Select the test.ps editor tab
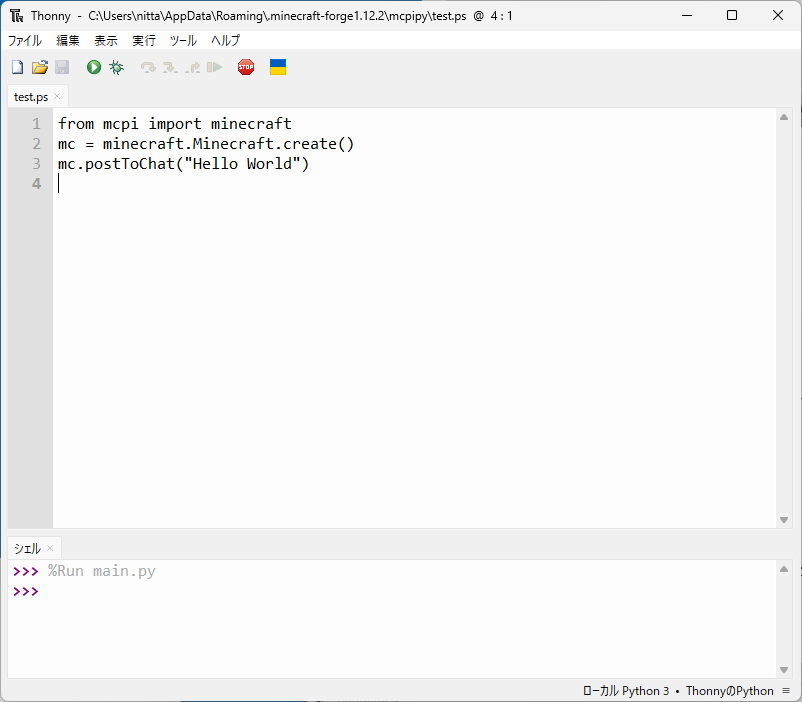The height and width of the screenshot is (702, 802). coord(31,97)
